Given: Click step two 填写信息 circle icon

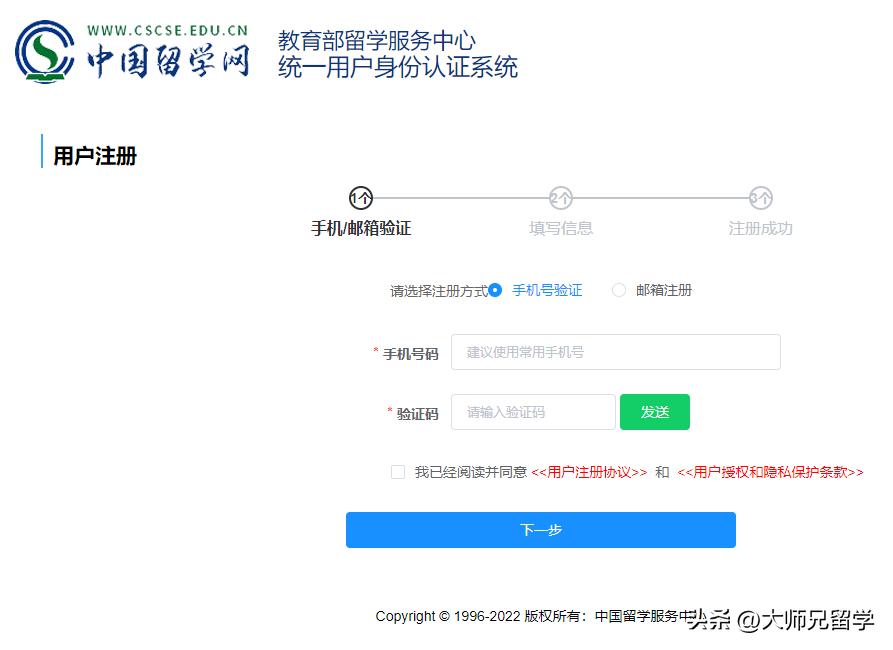Looking at the screenshot, I should point(560,198).
